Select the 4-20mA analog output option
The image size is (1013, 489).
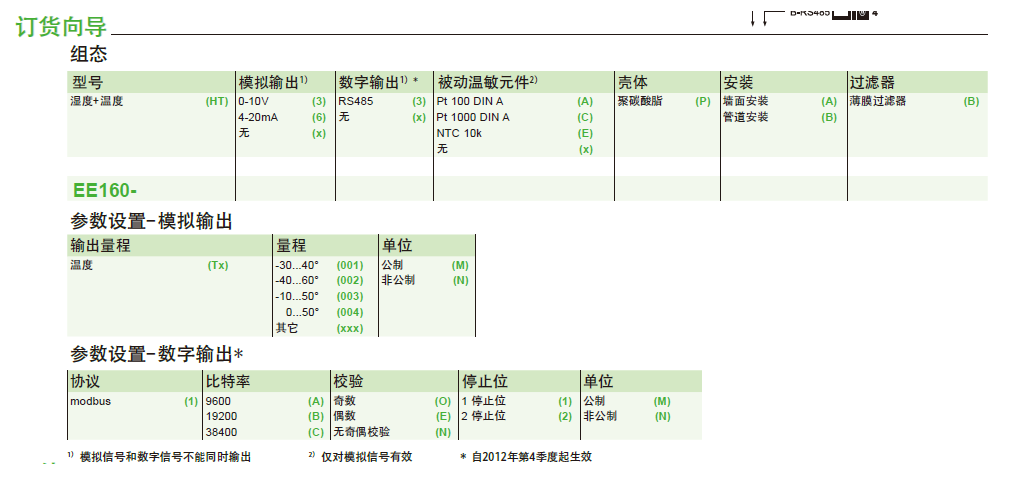(x=258, y=118)
